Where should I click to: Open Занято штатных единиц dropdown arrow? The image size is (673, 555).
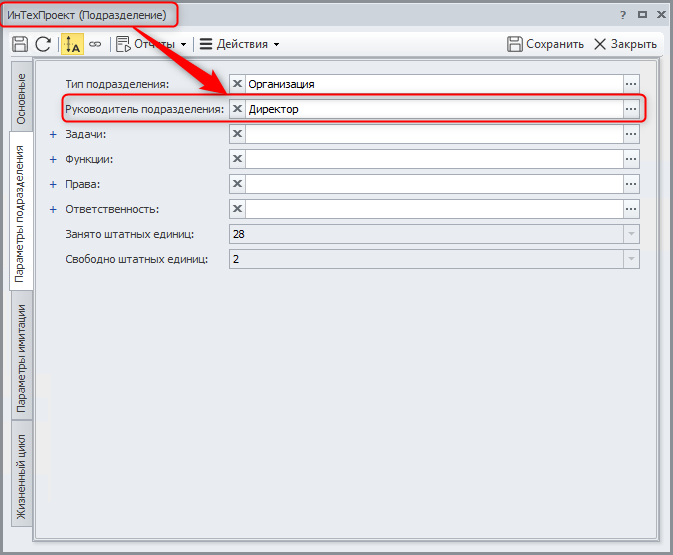click(631, 234)
